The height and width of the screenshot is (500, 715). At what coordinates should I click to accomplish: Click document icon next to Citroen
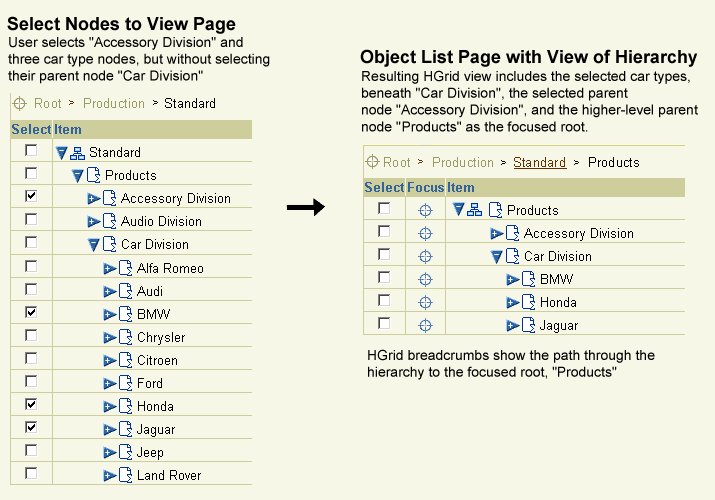click(125, 360)
